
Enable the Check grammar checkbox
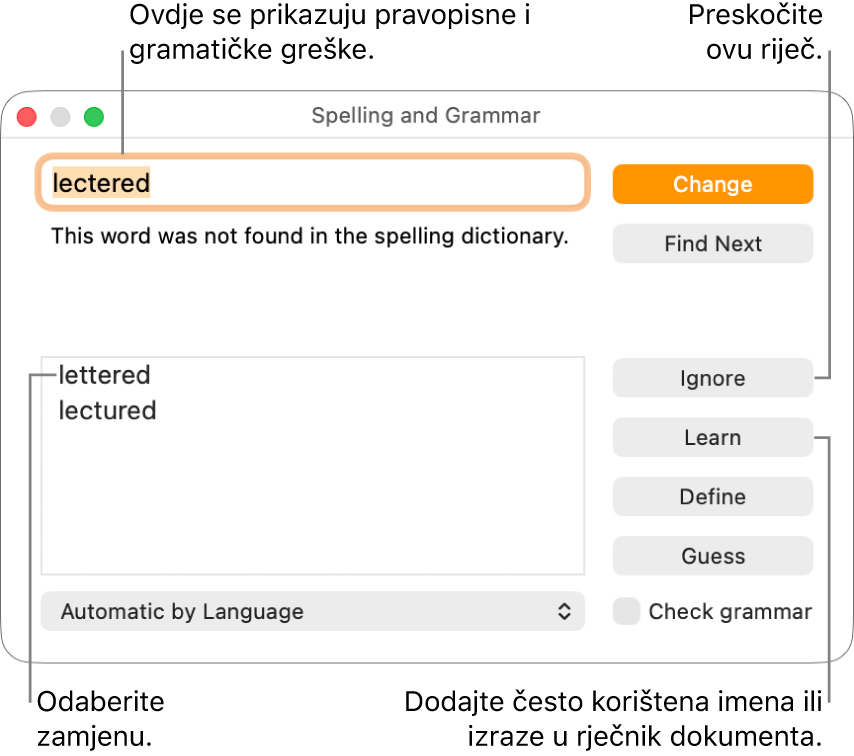point(627,611)
